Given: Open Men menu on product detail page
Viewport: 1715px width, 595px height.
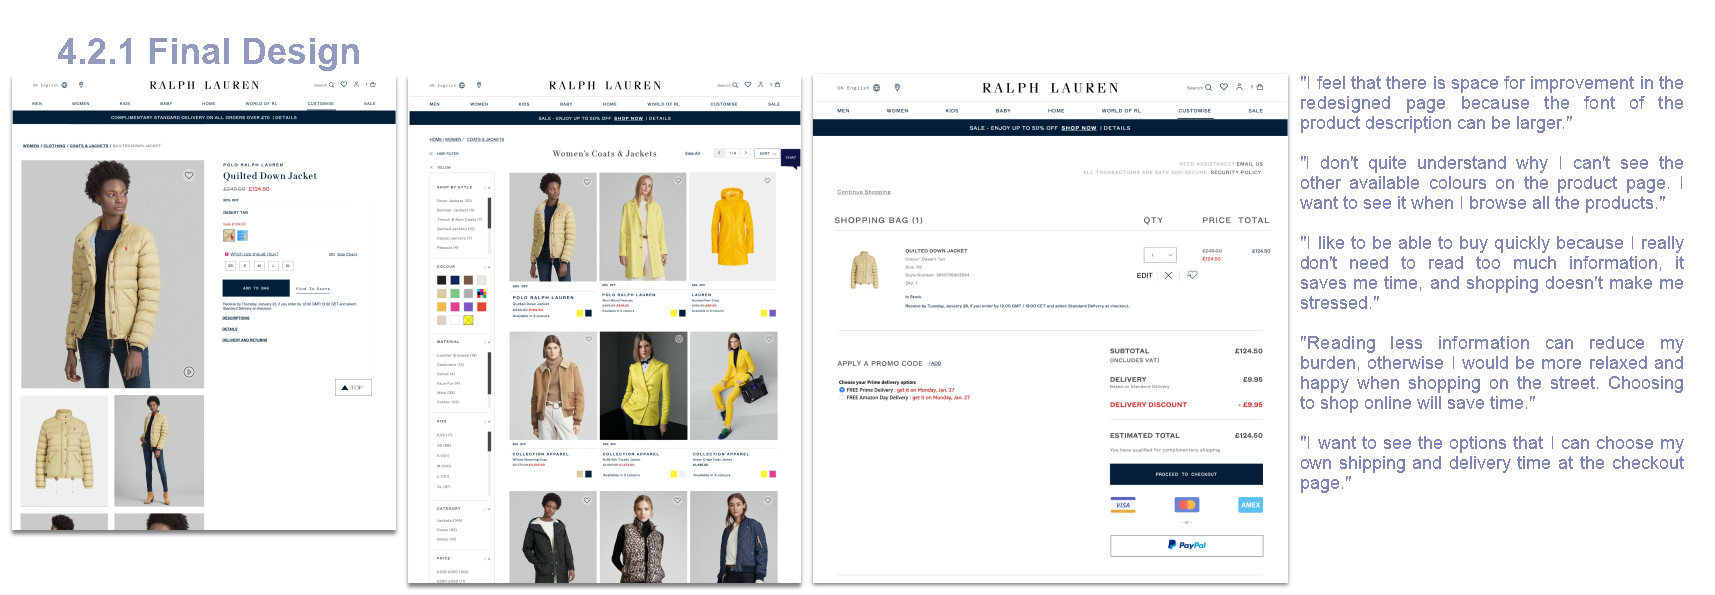Looking at the screenshot, I should (x=37, y=104).
